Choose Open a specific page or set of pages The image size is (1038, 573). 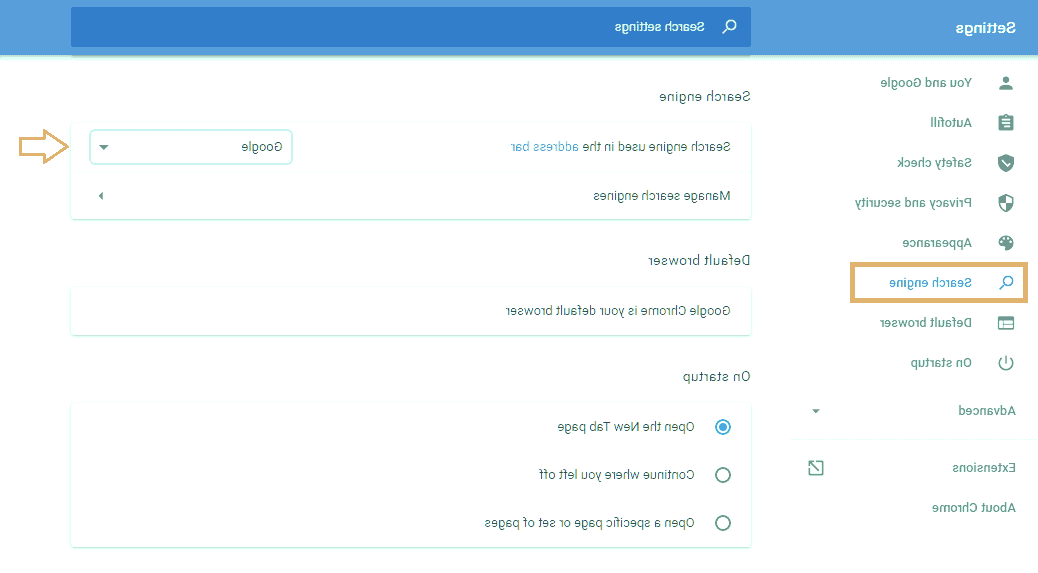click(x=723, y=523)
